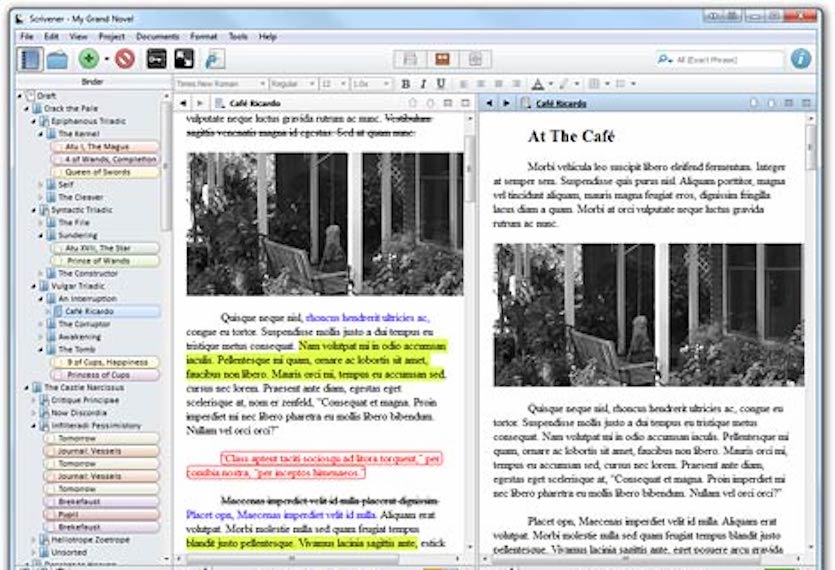The image size is (835, 570).
Task: Click the red Trash toolbar icon
Action: (x=125, y=59)
